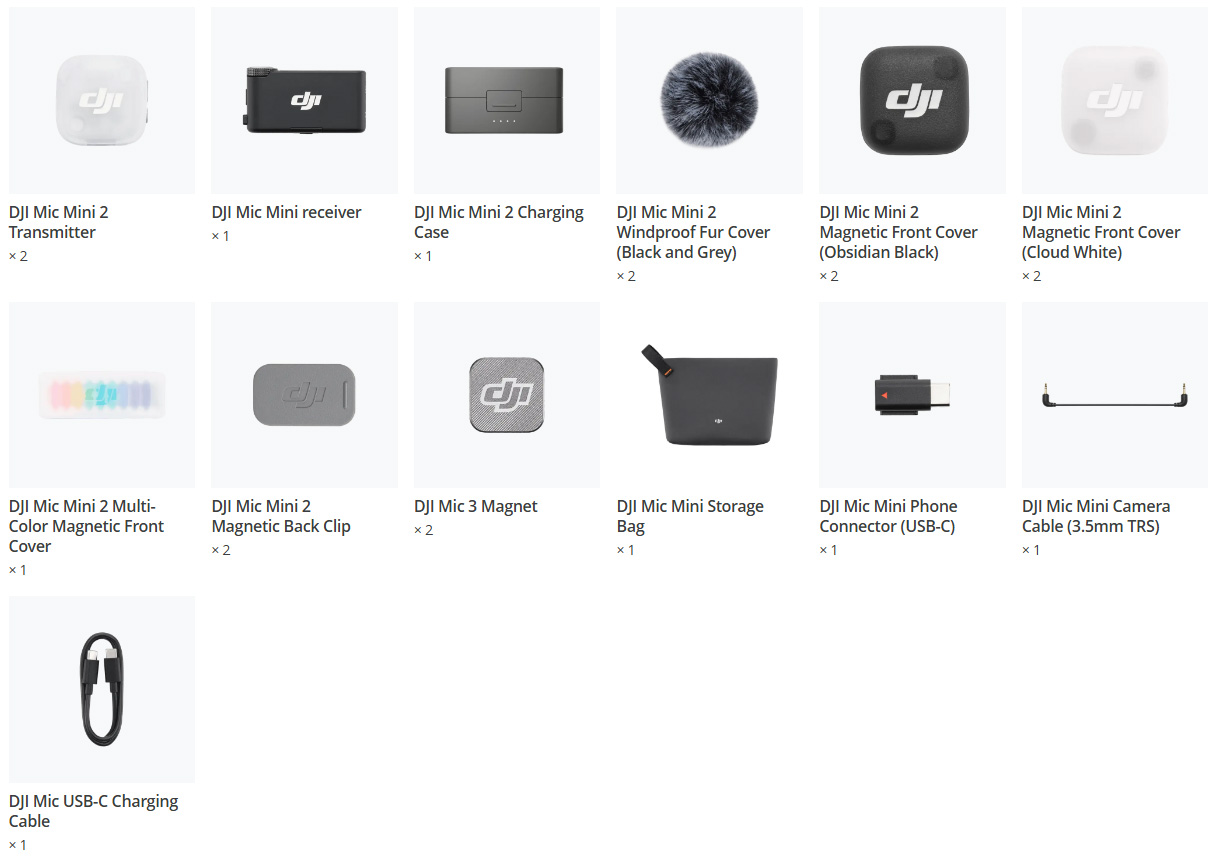
Task: Click the Windproof Fur Cover image
Action: (709, 101)
